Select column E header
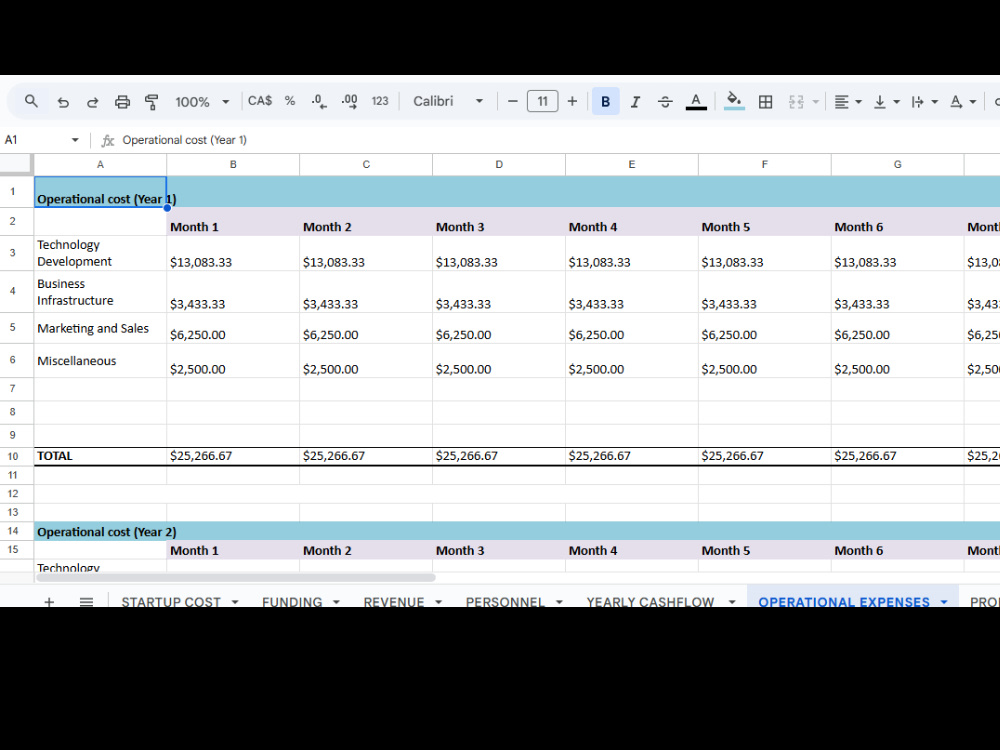Image resolution: width=1000 pixels, height=750 pixels. tap(631, 165)
